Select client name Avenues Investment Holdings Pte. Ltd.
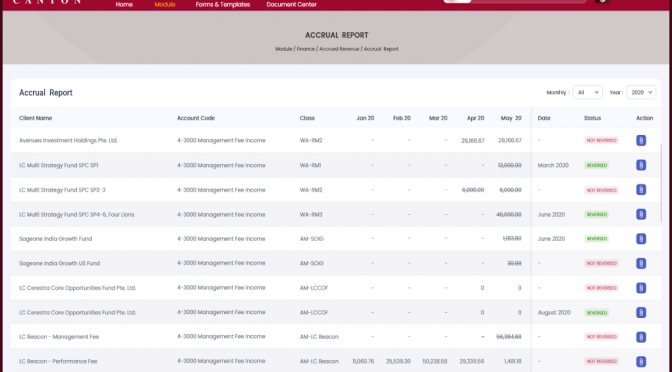Image resolution: width=672 pixels, height=372 pixels. [68, 141]
